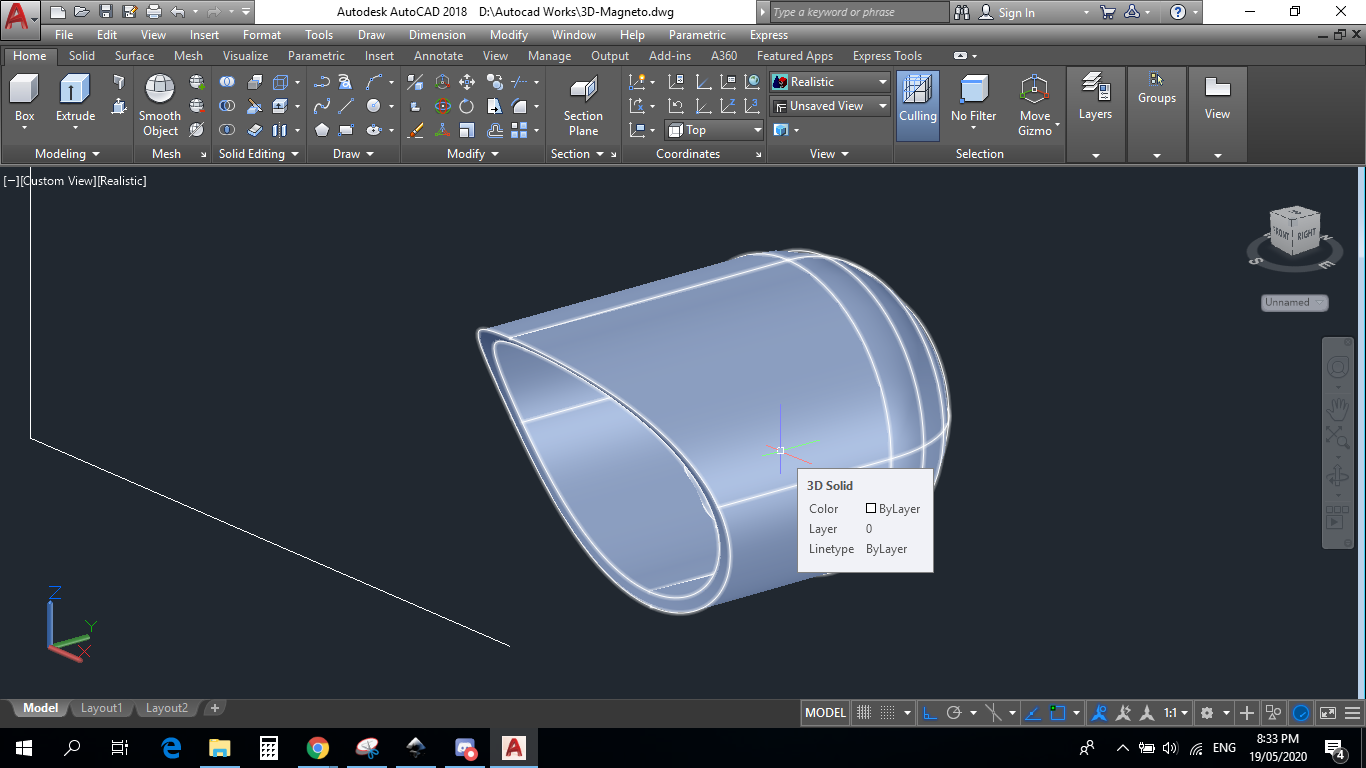Screen dimensions: 1366x768
Task: Click the Save icon in quick access toolbar
Action: (x=105, y=12)
